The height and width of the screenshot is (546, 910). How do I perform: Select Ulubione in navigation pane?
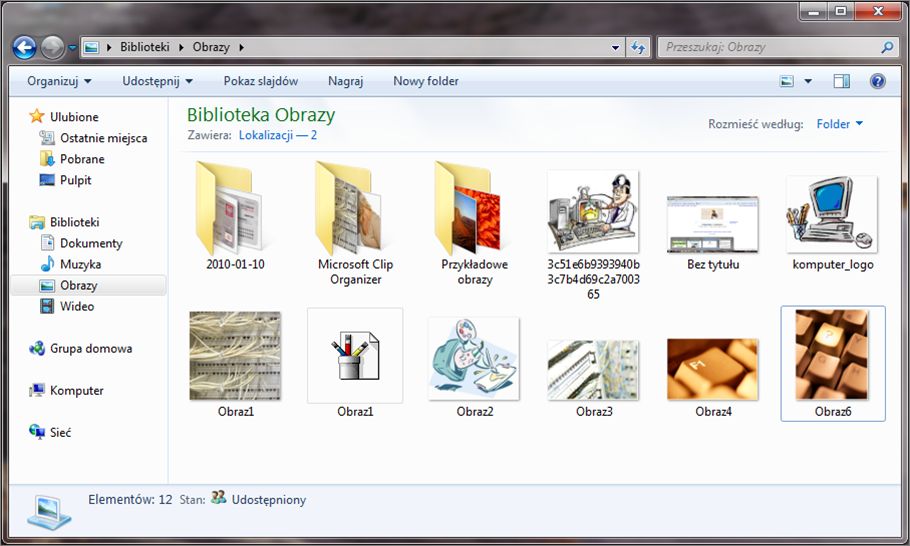[x=74, y=117]
